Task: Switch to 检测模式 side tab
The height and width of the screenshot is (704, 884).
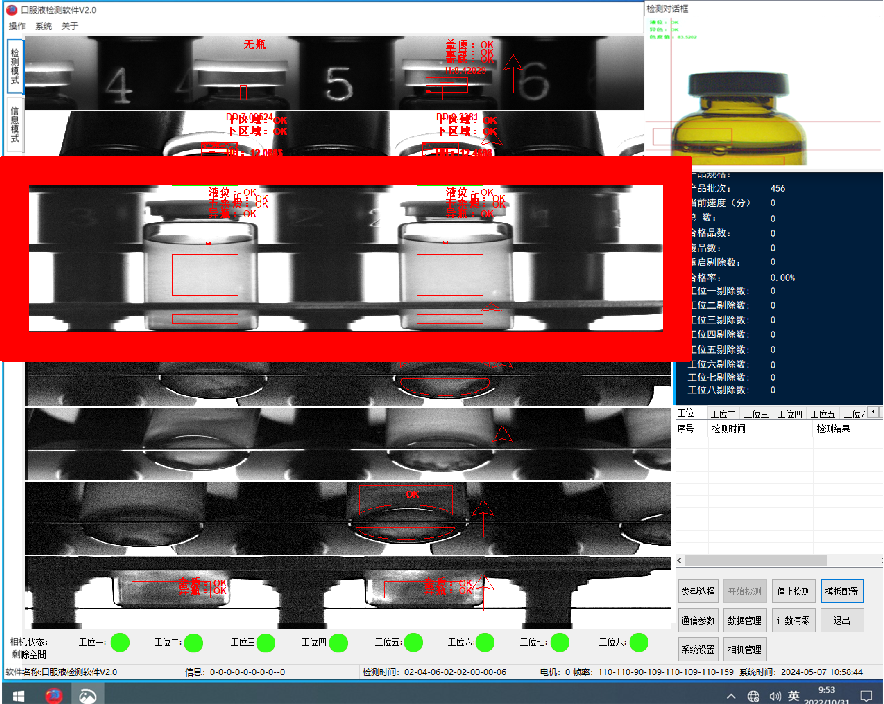Action: point(14,64)
